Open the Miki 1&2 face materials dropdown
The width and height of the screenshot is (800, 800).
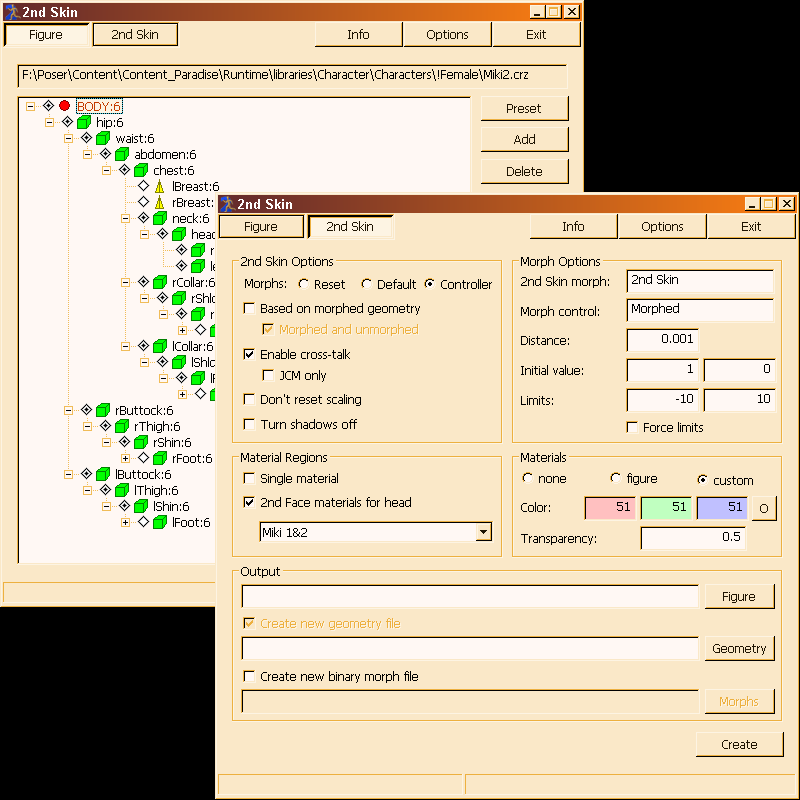click(x=483, y=532)
